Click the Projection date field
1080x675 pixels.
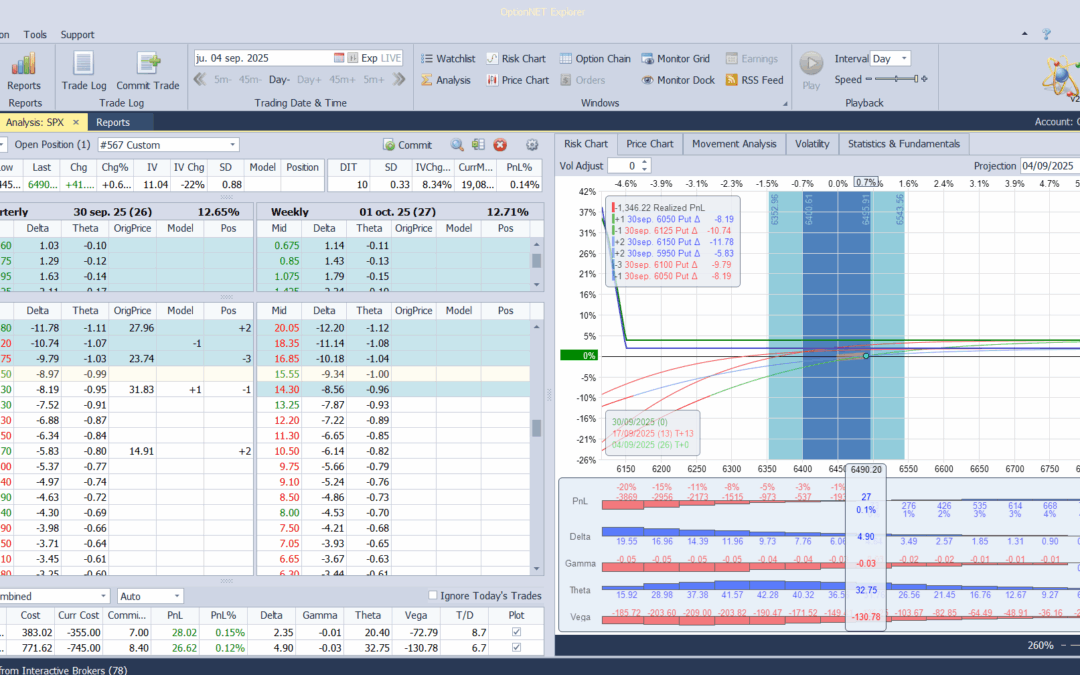click(1046, 165)
